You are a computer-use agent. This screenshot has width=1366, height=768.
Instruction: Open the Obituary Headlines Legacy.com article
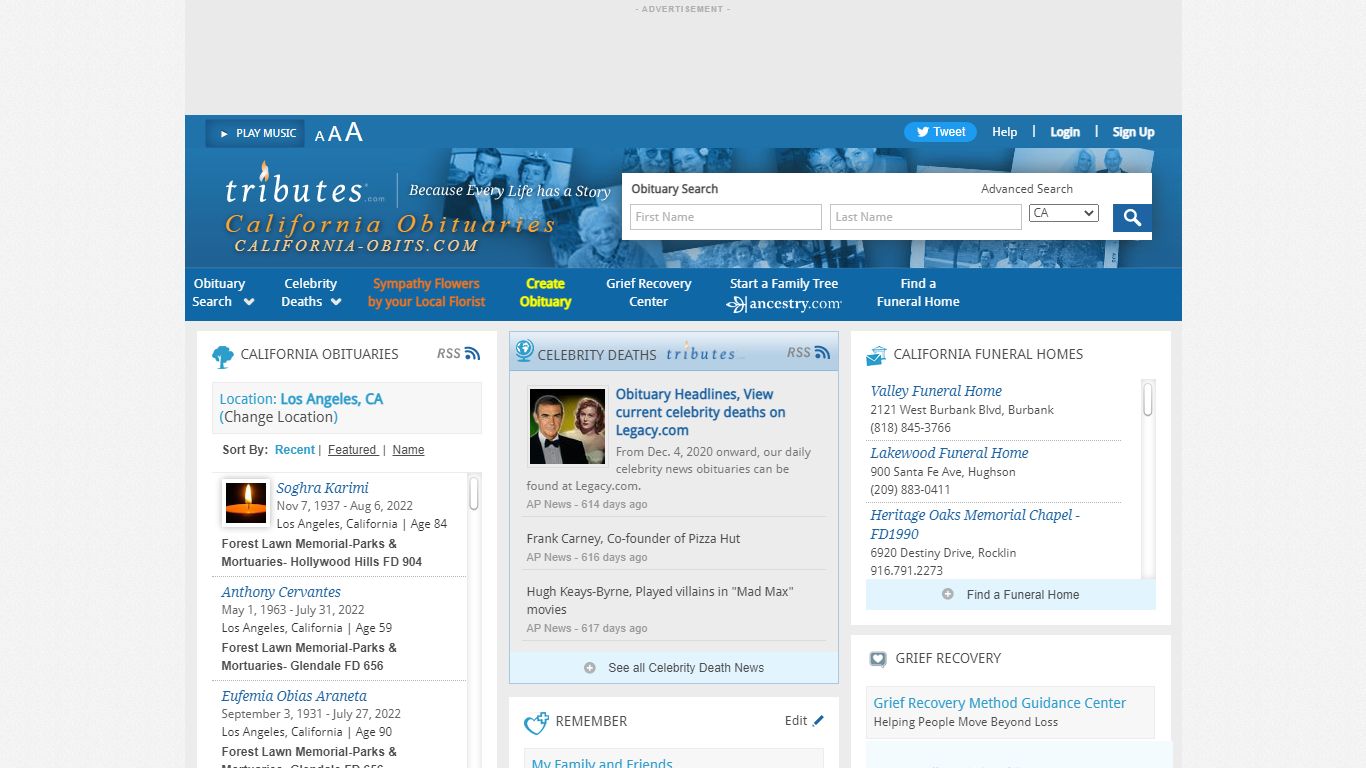700,412
